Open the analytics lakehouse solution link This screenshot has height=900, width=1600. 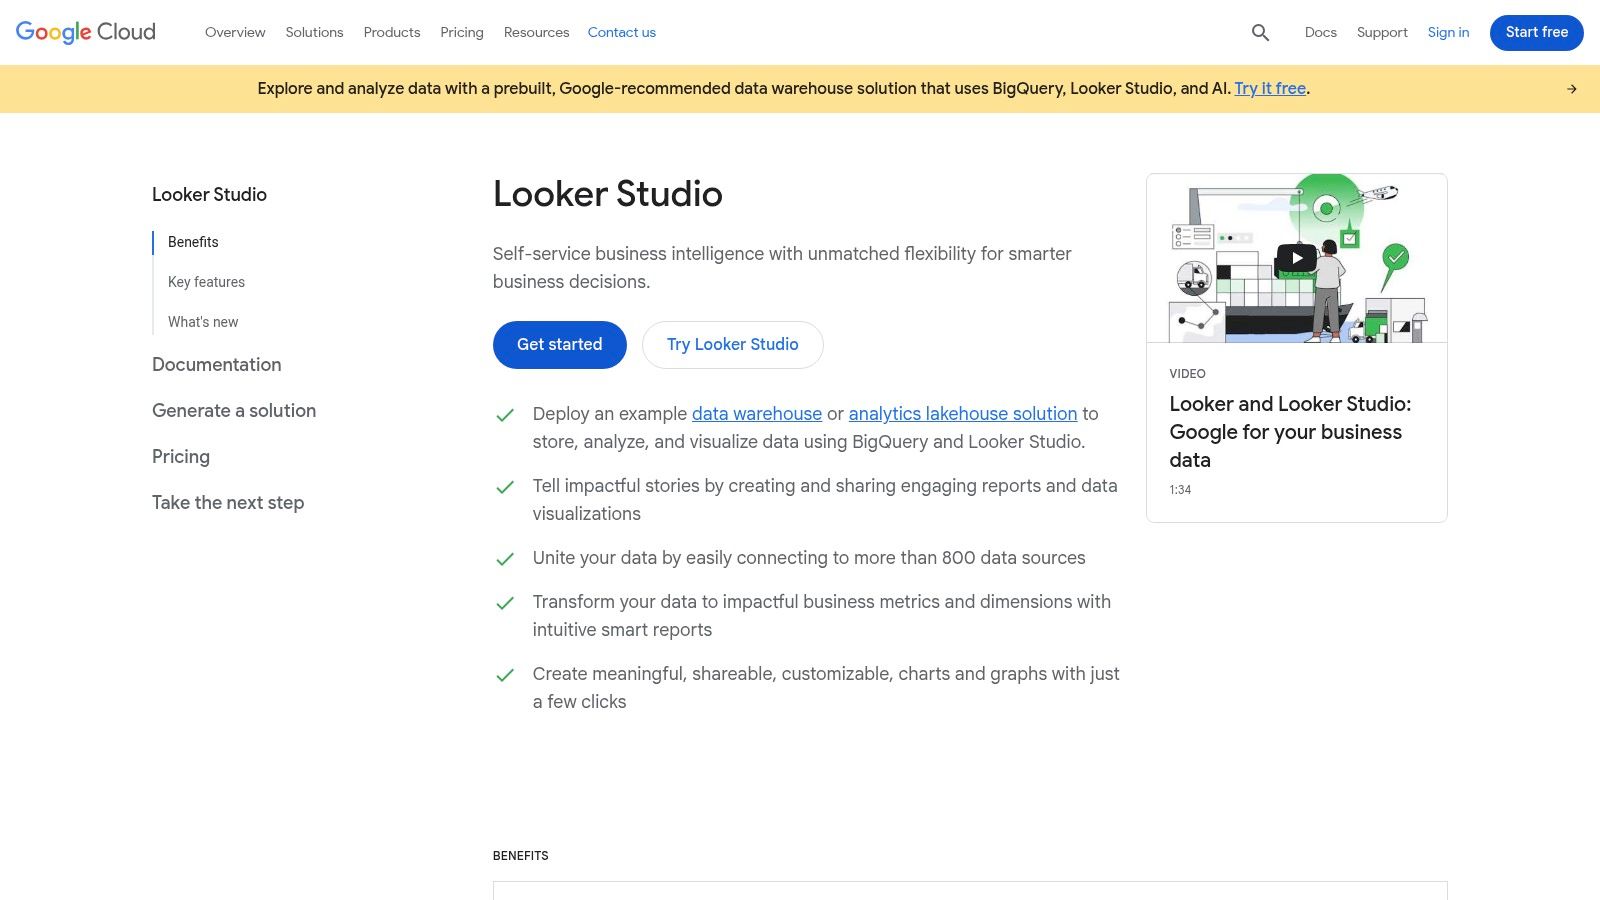coord(962,413)
